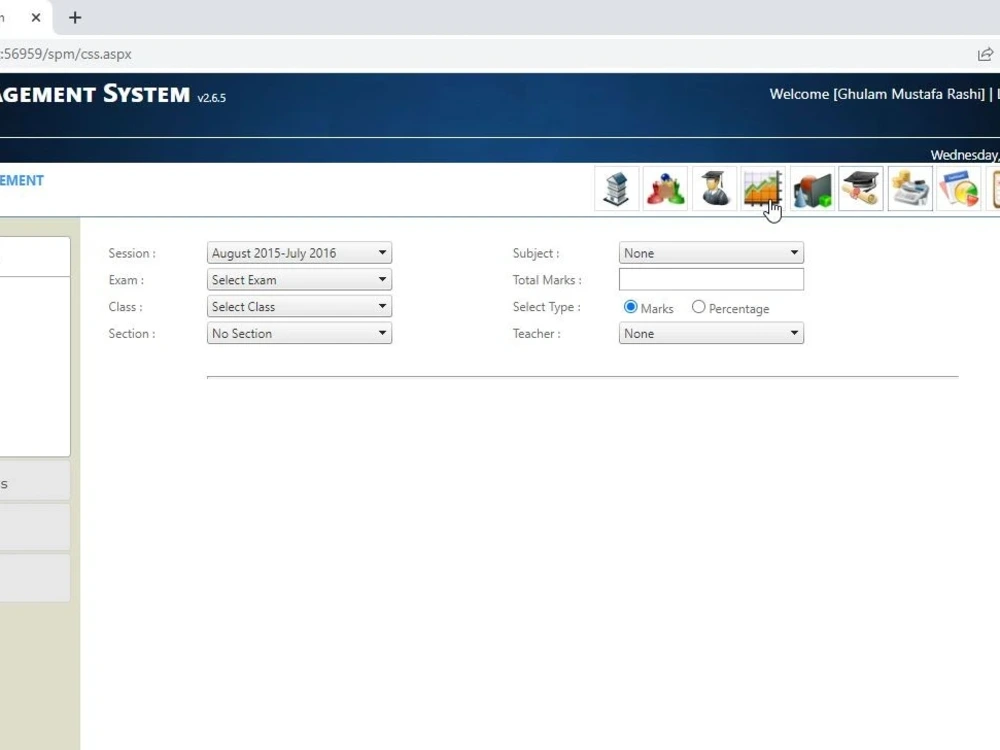Click the browser address bar URL
This screenshot has width=1000, height=750.
[x=66, y=54]
